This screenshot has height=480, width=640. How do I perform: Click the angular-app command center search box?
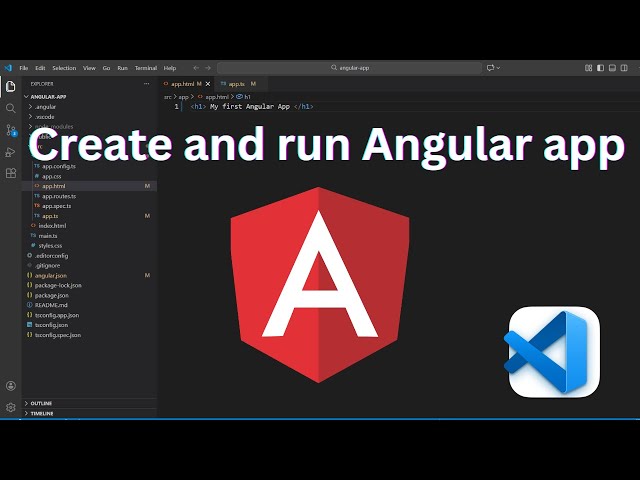tap(349, 68)
